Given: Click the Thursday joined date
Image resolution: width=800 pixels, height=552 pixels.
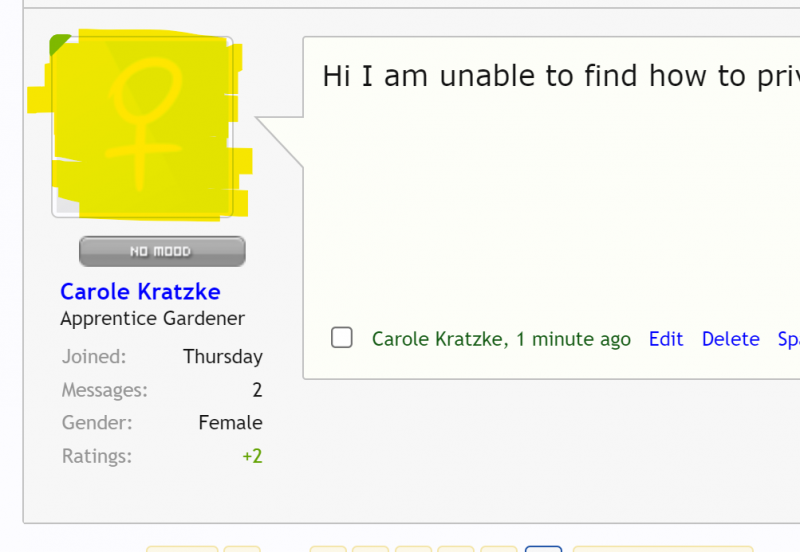Looking at the screenshot, I should (x=222, y=356).
